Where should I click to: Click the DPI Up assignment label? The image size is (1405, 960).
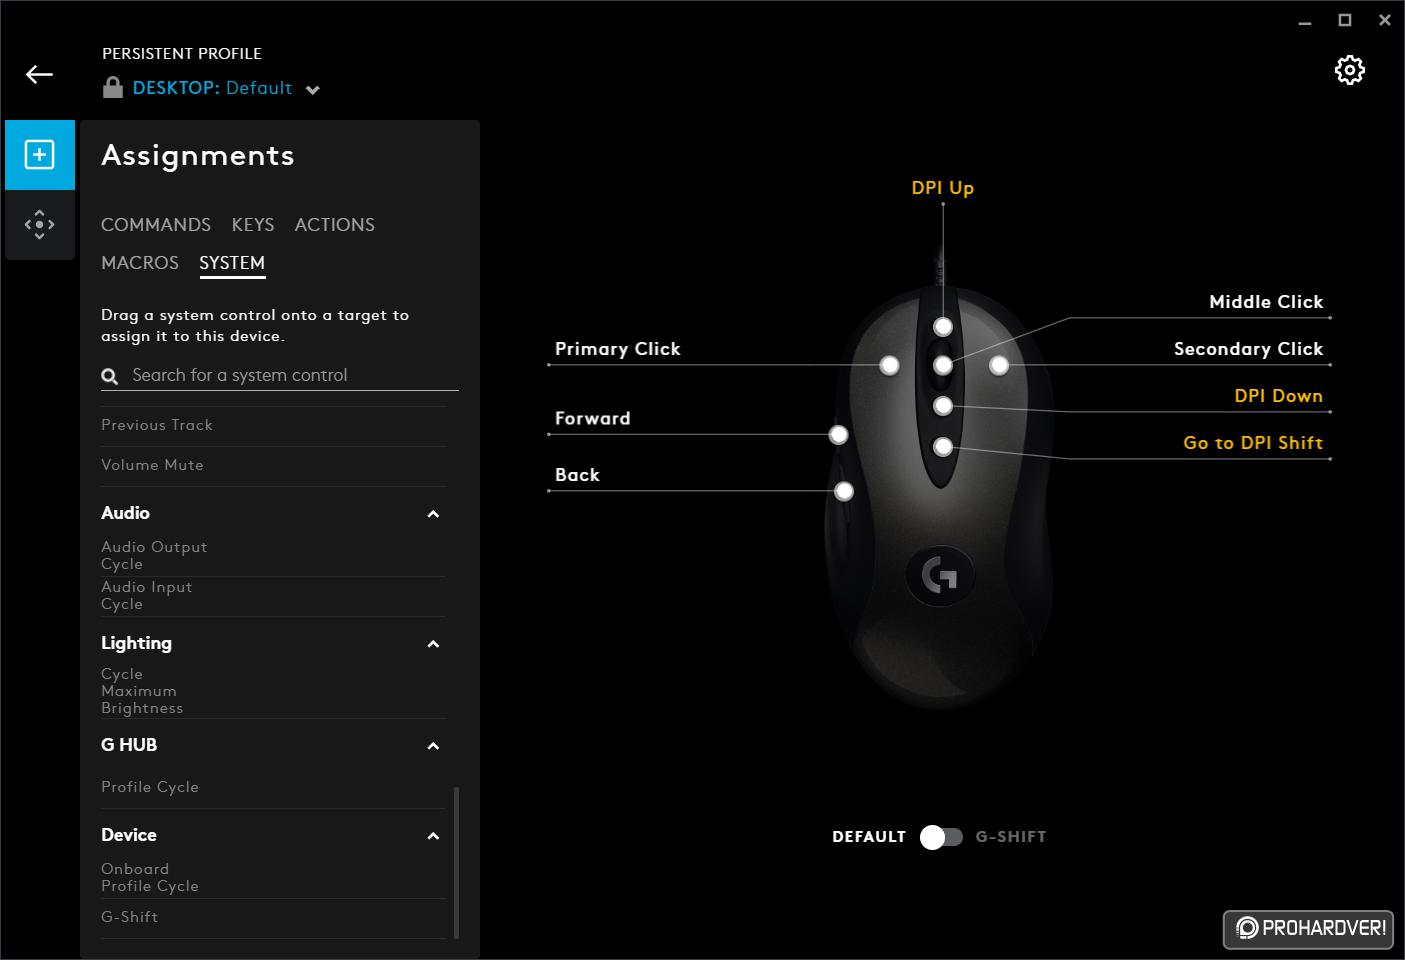click(x=942, y=188)
